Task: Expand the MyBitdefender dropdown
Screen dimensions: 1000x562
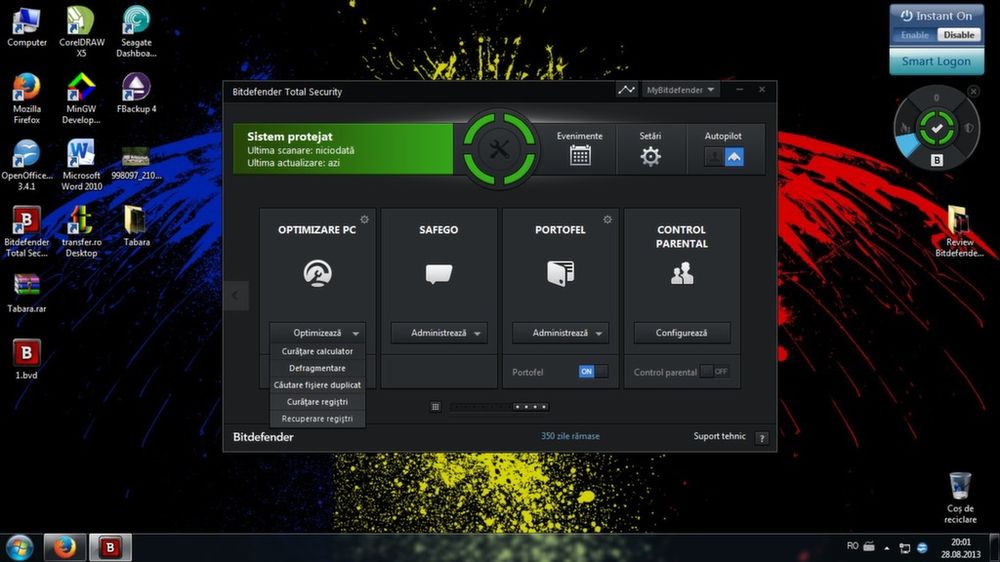Action: 680,90
